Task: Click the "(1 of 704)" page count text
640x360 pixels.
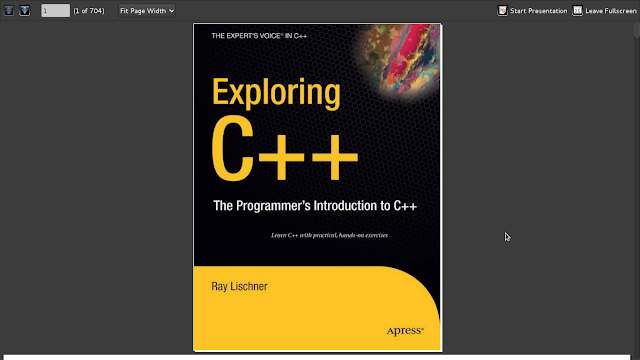Action: click(x=89, y=11)
